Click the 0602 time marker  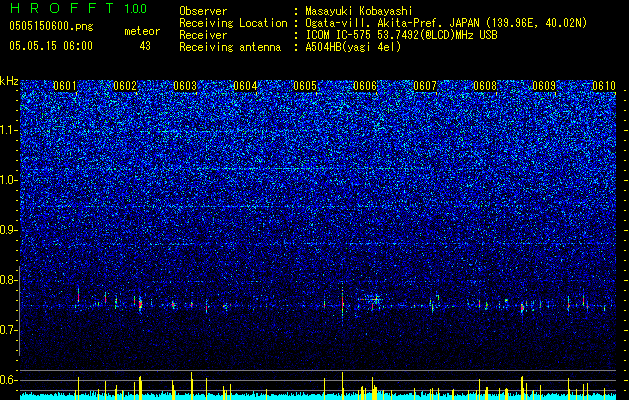click(125, 86)
